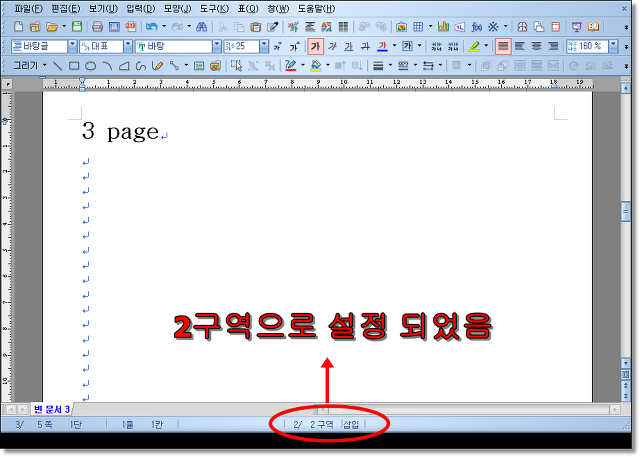Save the document with the green disk icon
640x457 pixels.
77,27
